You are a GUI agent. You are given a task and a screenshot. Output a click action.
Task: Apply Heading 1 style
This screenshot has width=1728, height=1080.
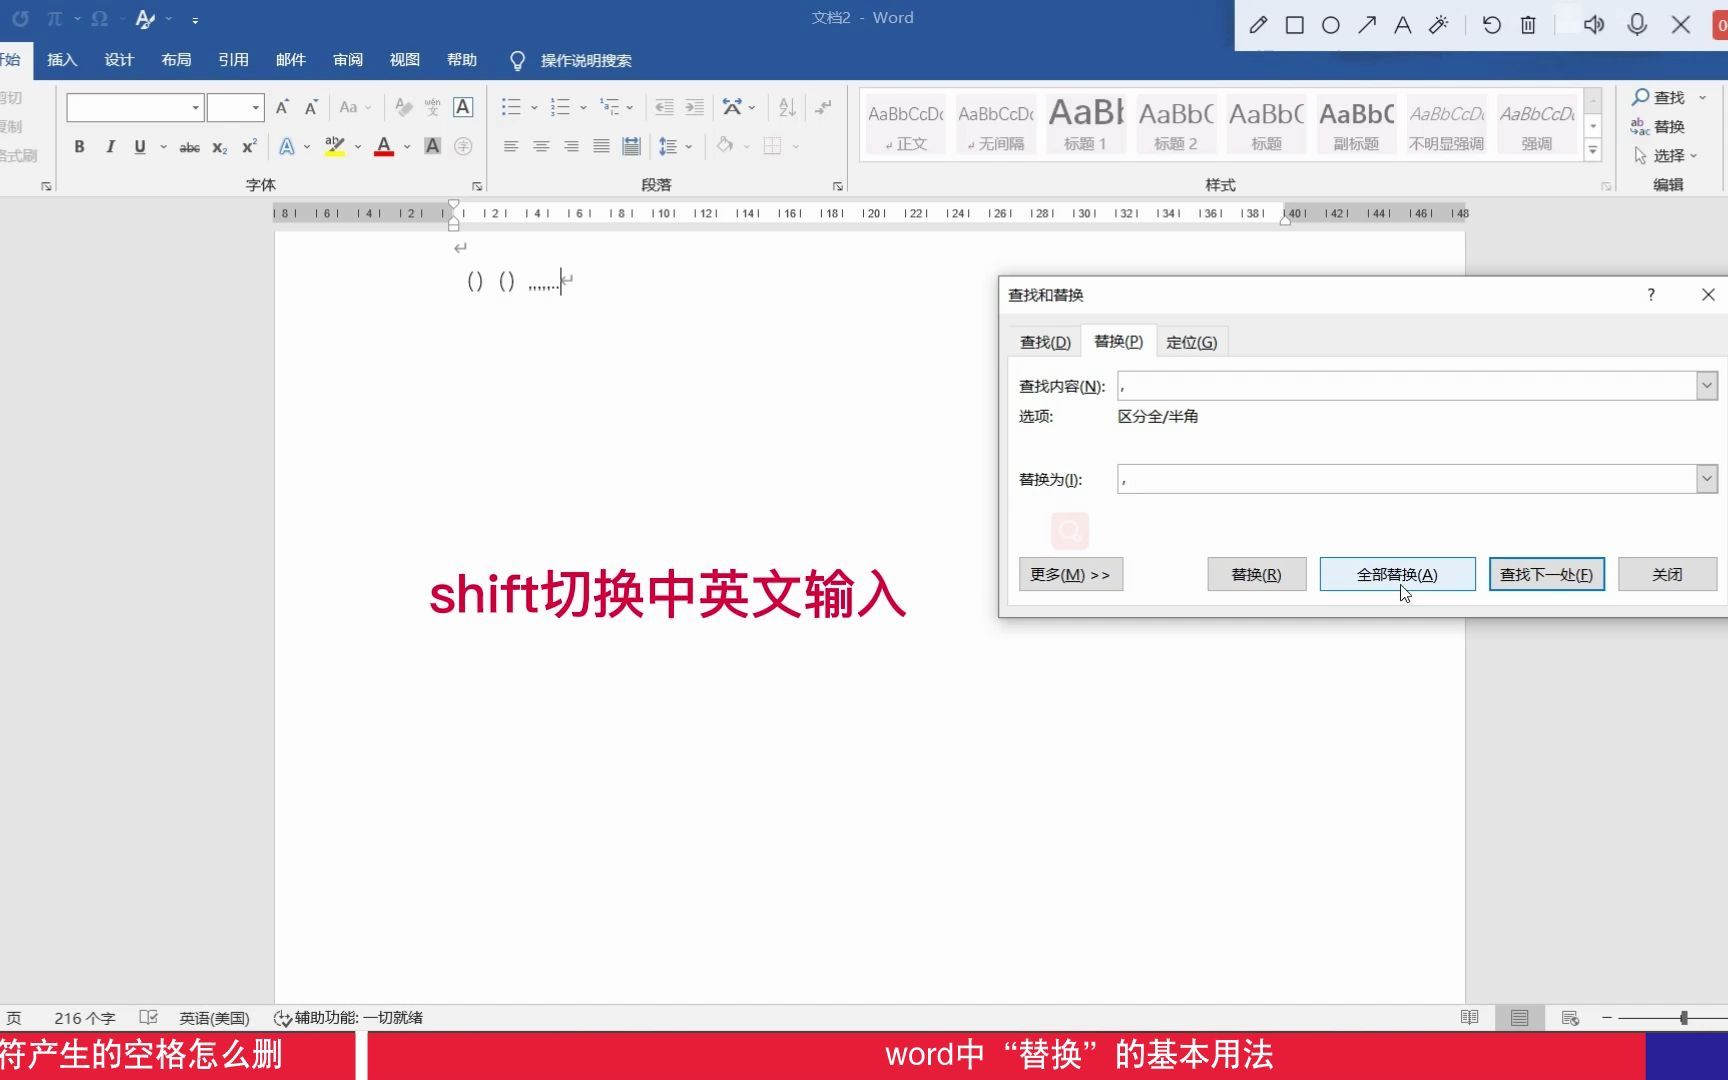pyautogui.click(x=1085, y=124)
